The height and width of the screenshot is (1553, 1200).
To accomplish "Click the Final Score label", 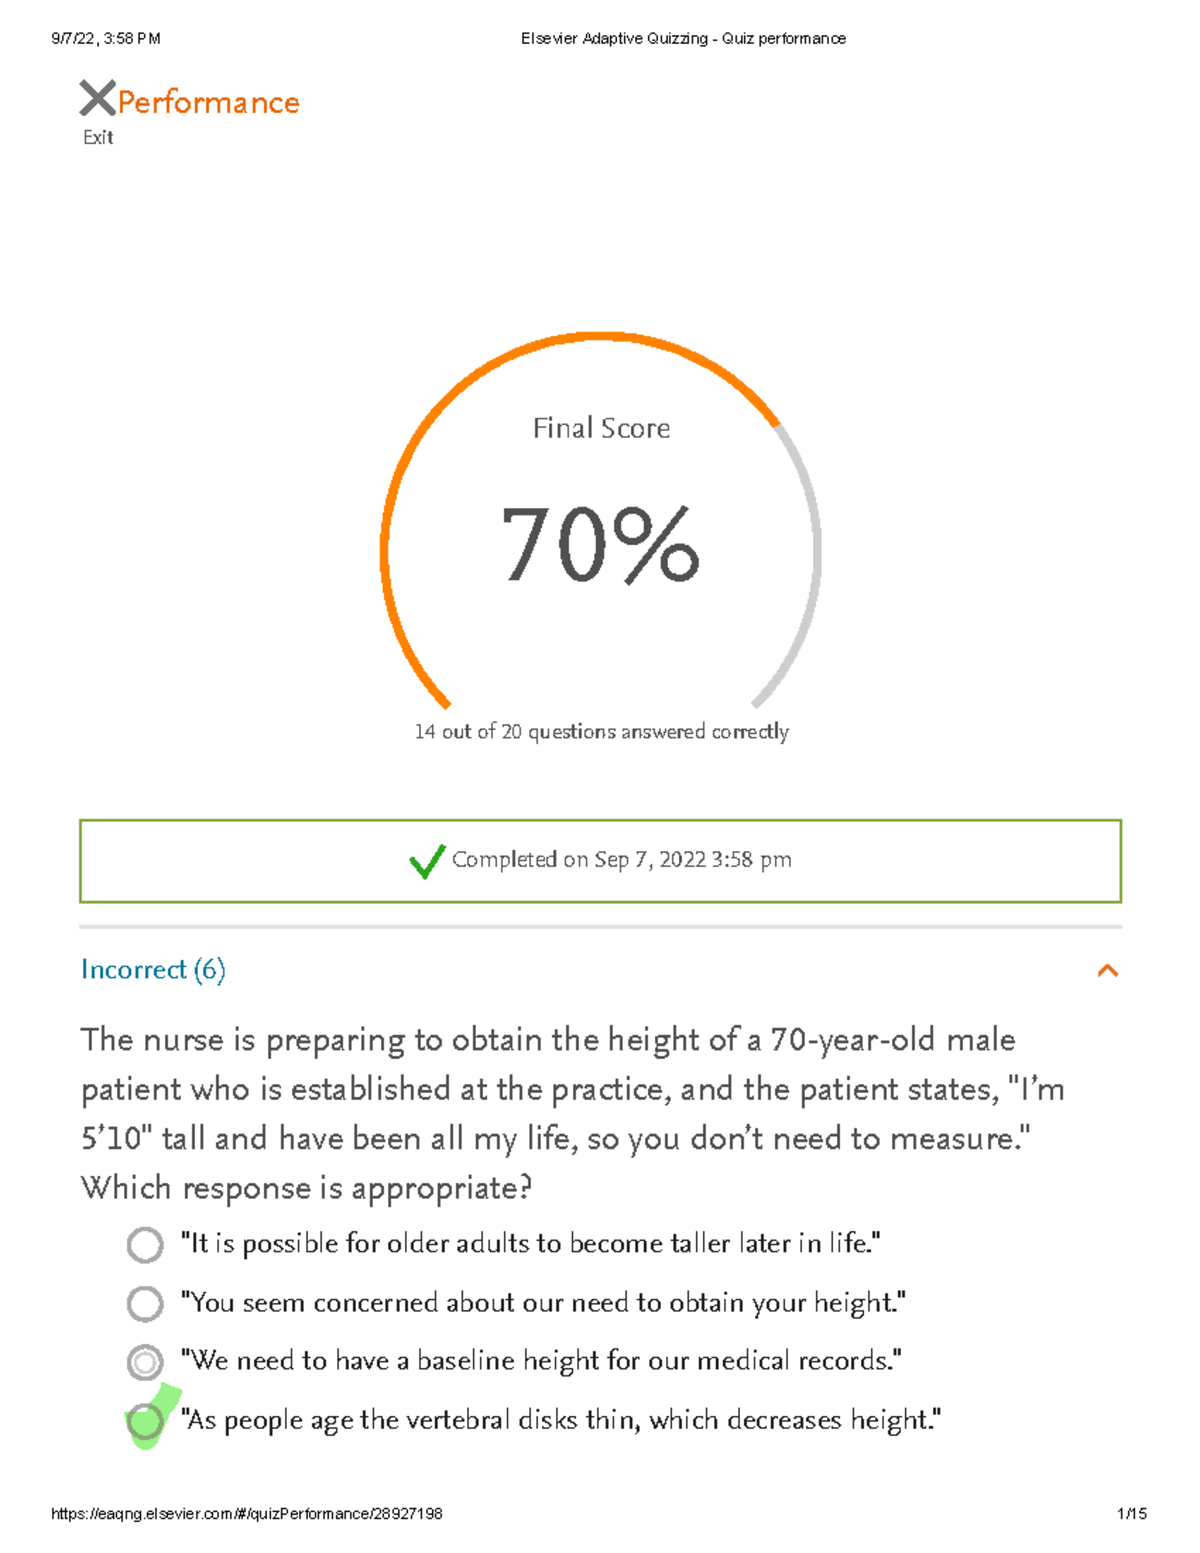I will coord(600,428).
